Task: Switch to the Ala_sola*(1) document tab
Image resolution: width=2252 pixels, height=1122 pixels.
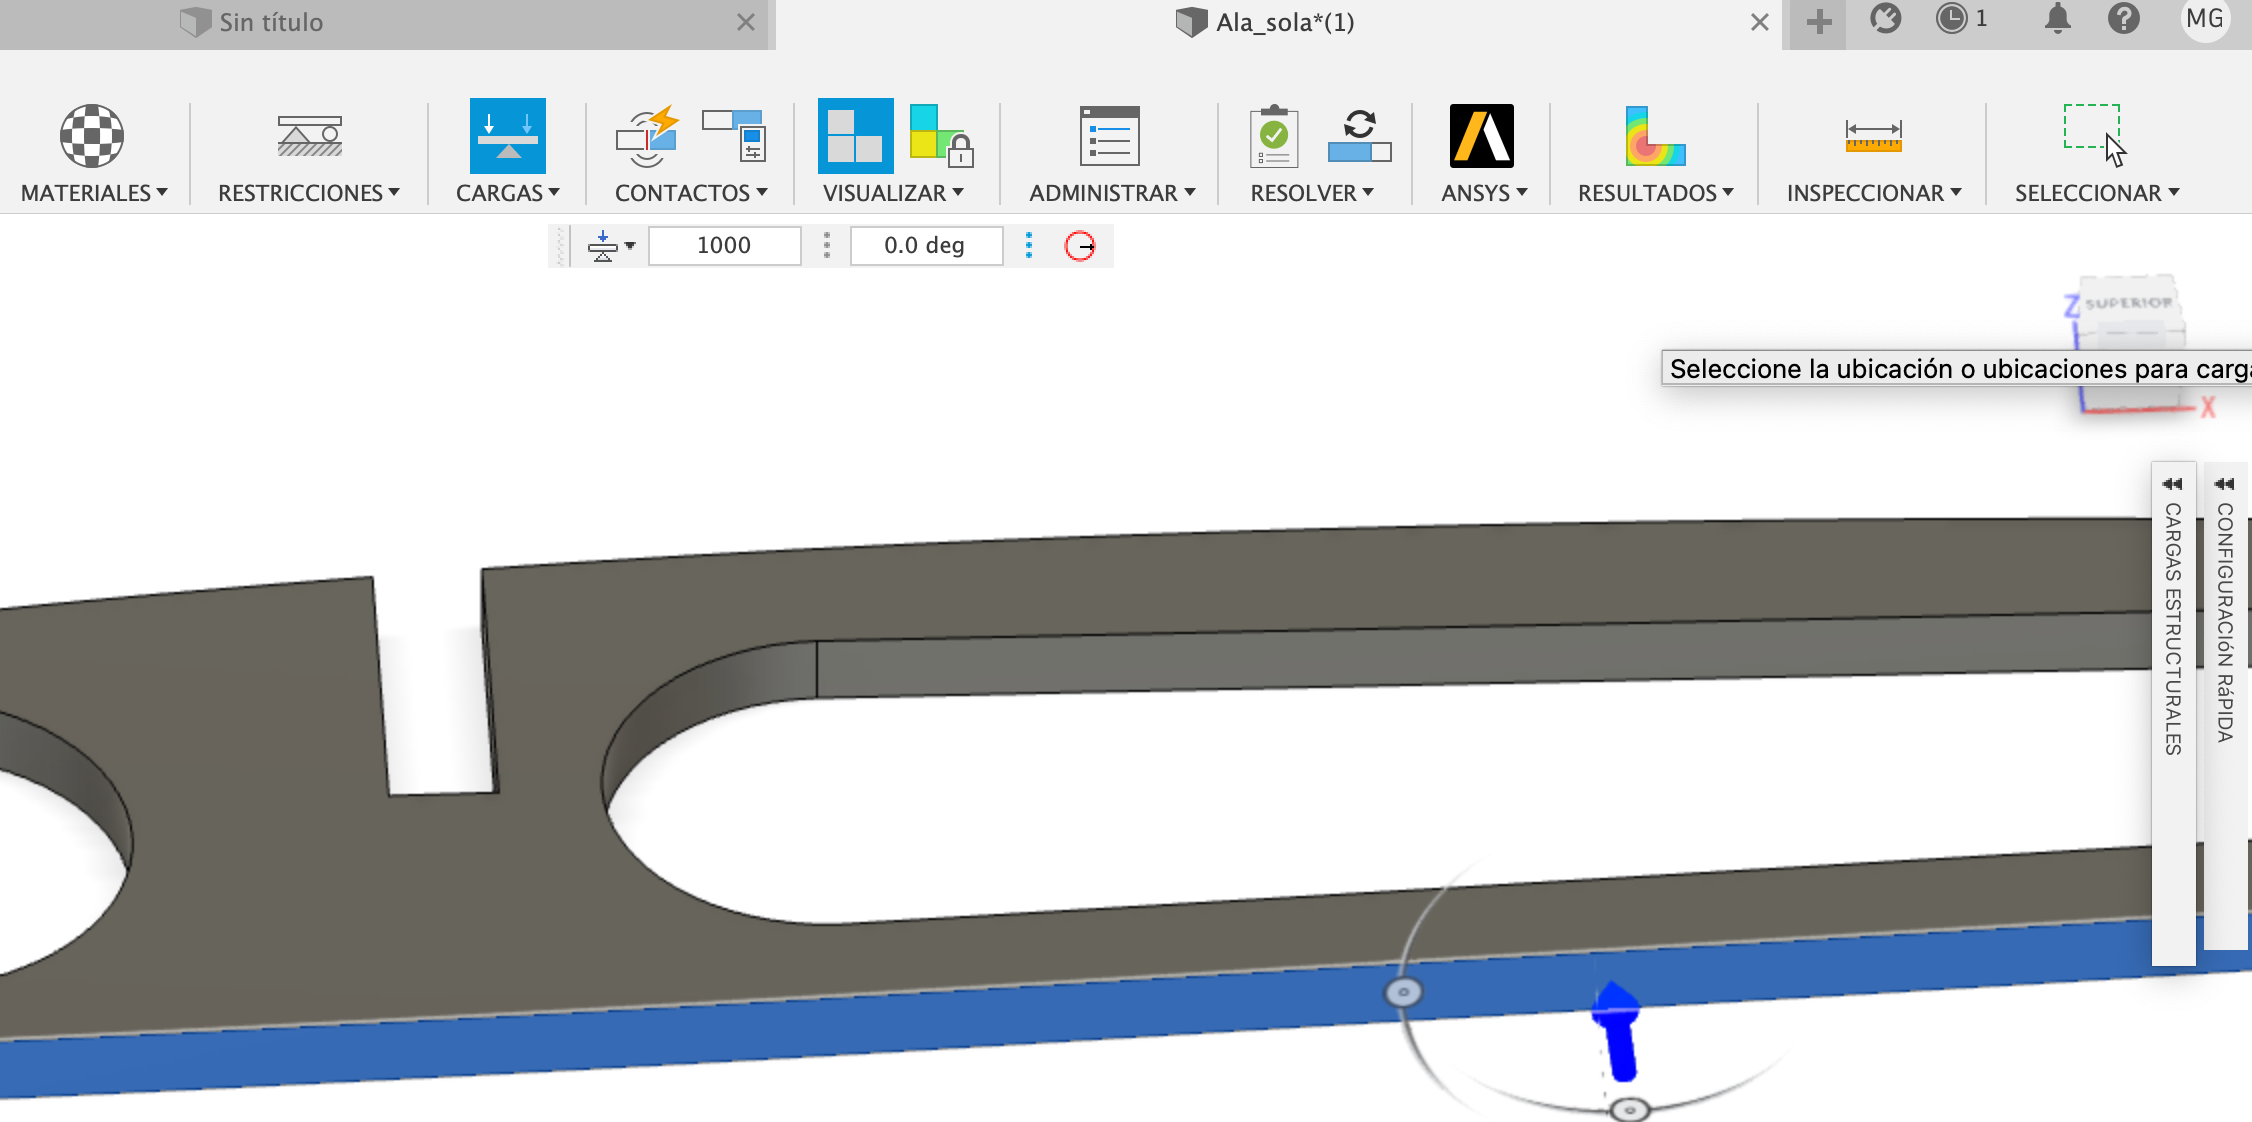Action: [x=1266, y=22]
